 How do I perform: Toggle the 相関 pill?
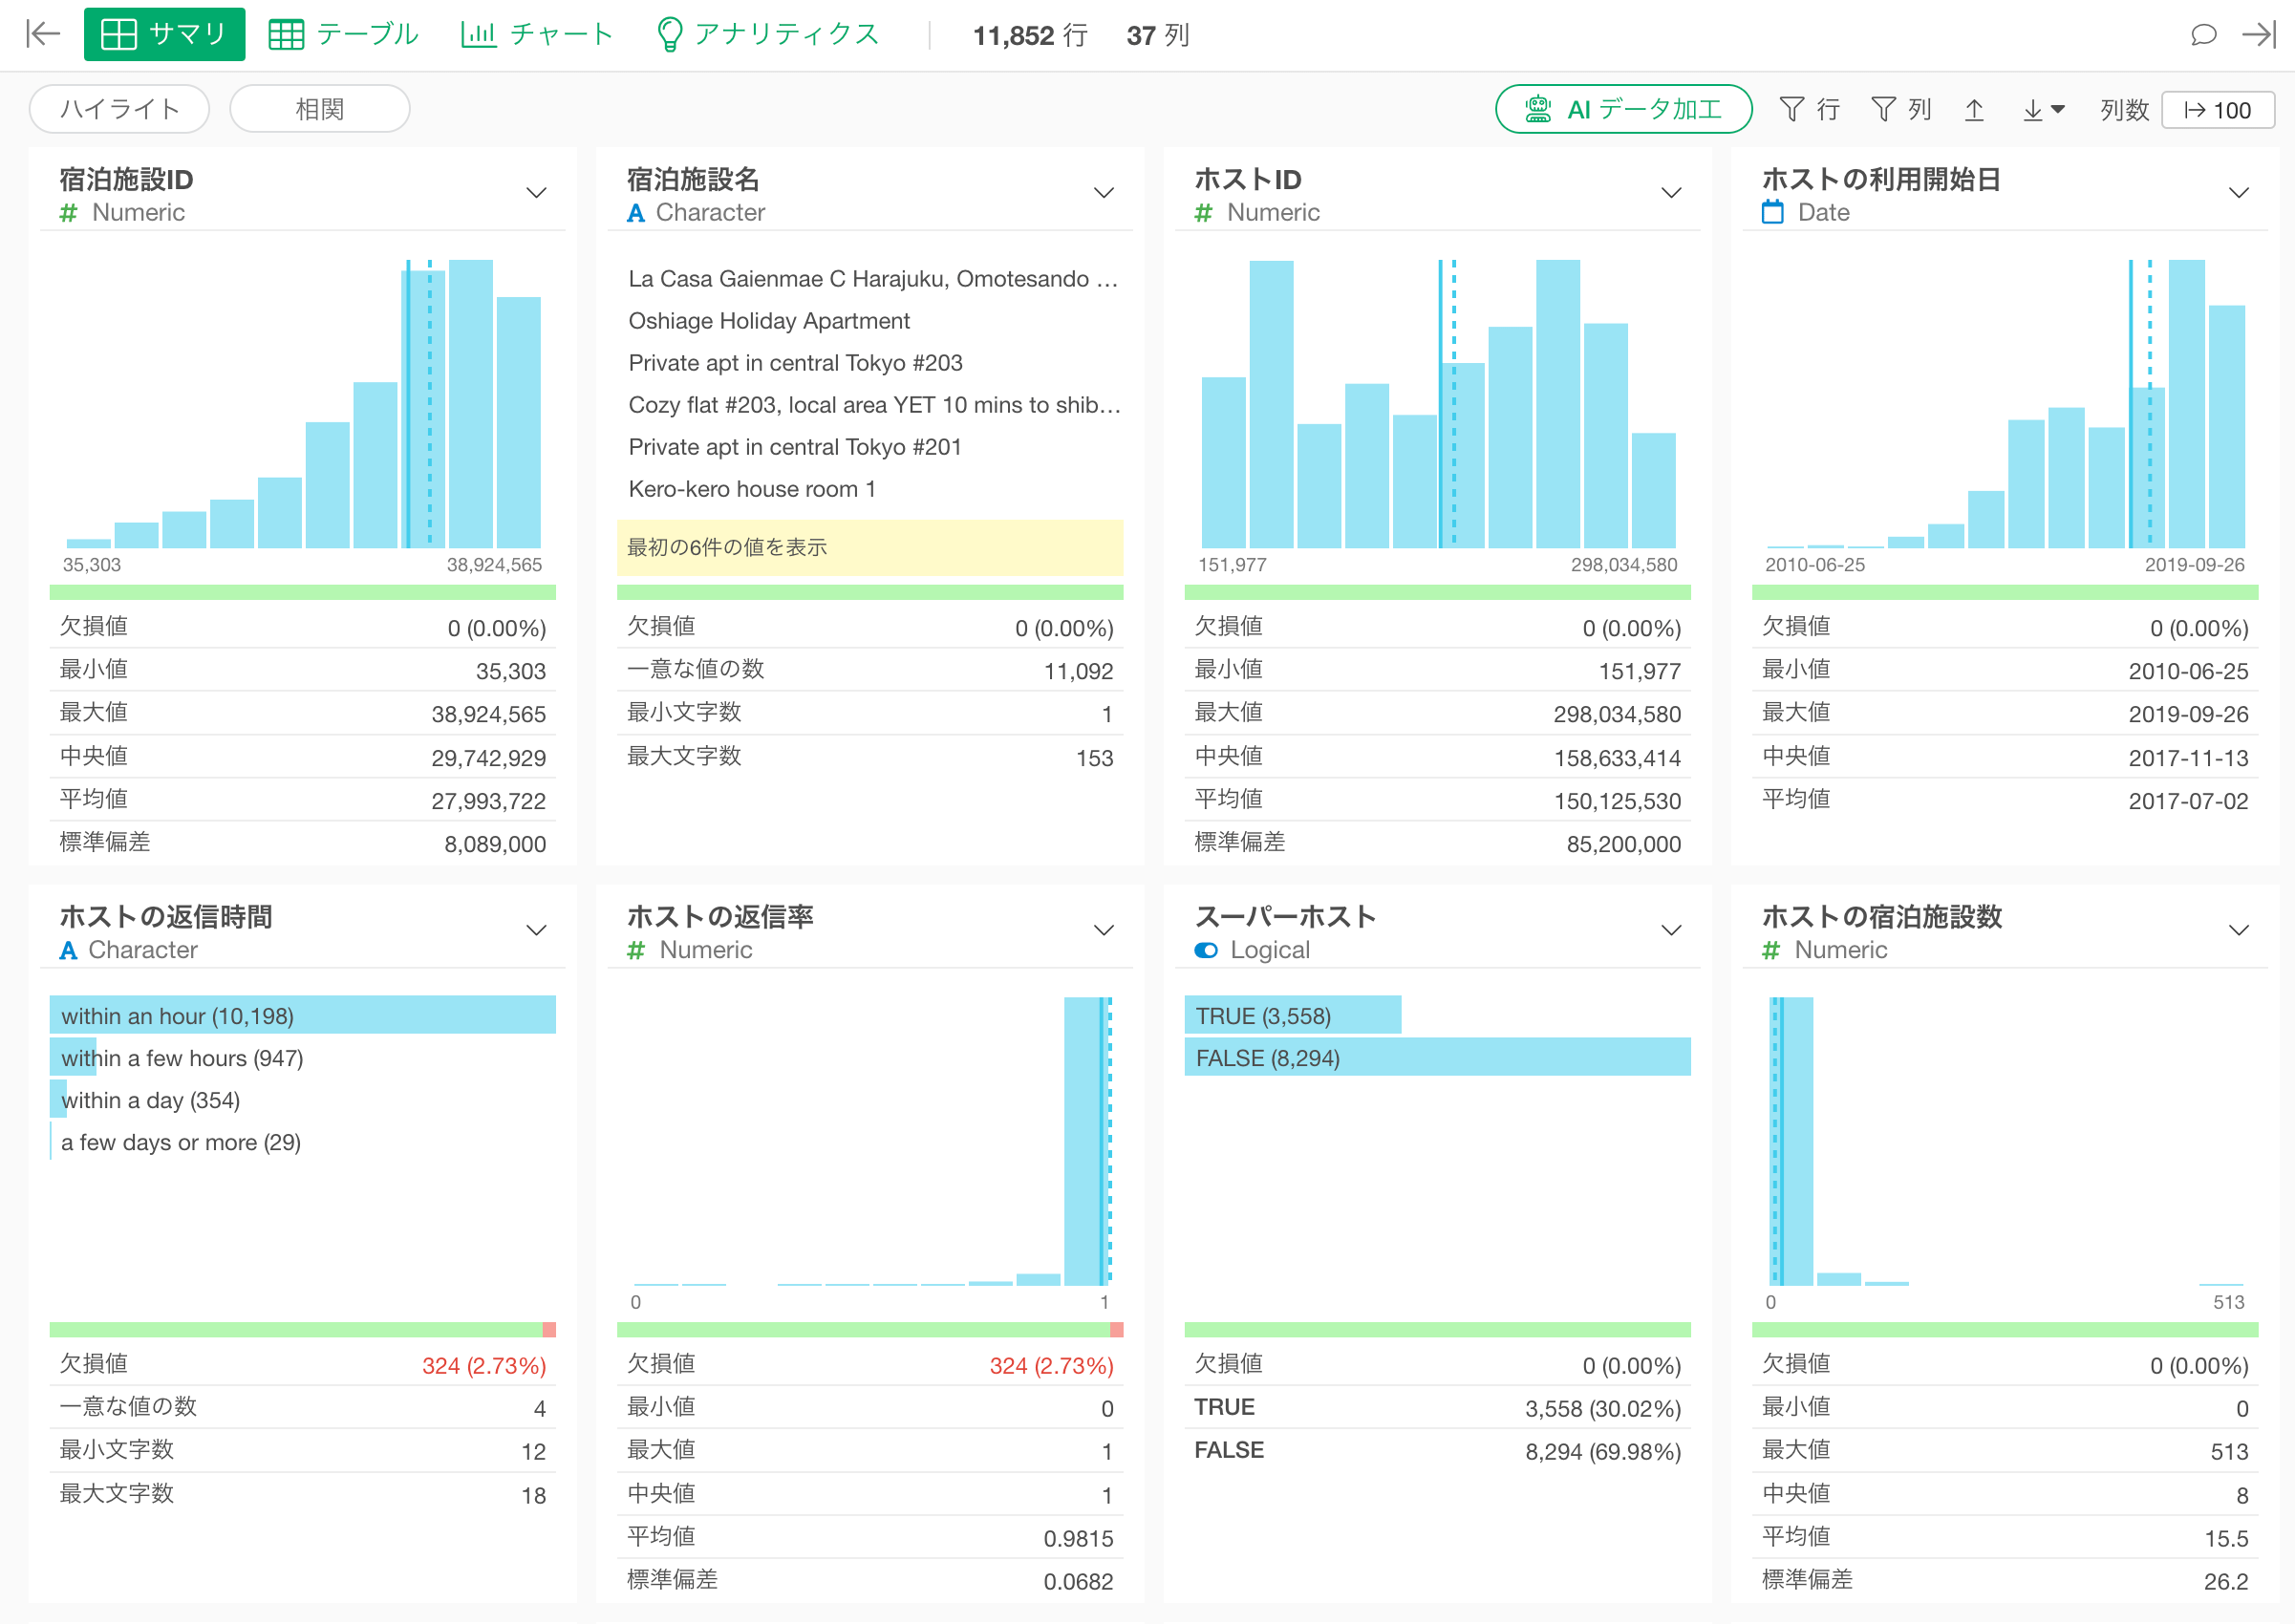(x=319, y=109)
